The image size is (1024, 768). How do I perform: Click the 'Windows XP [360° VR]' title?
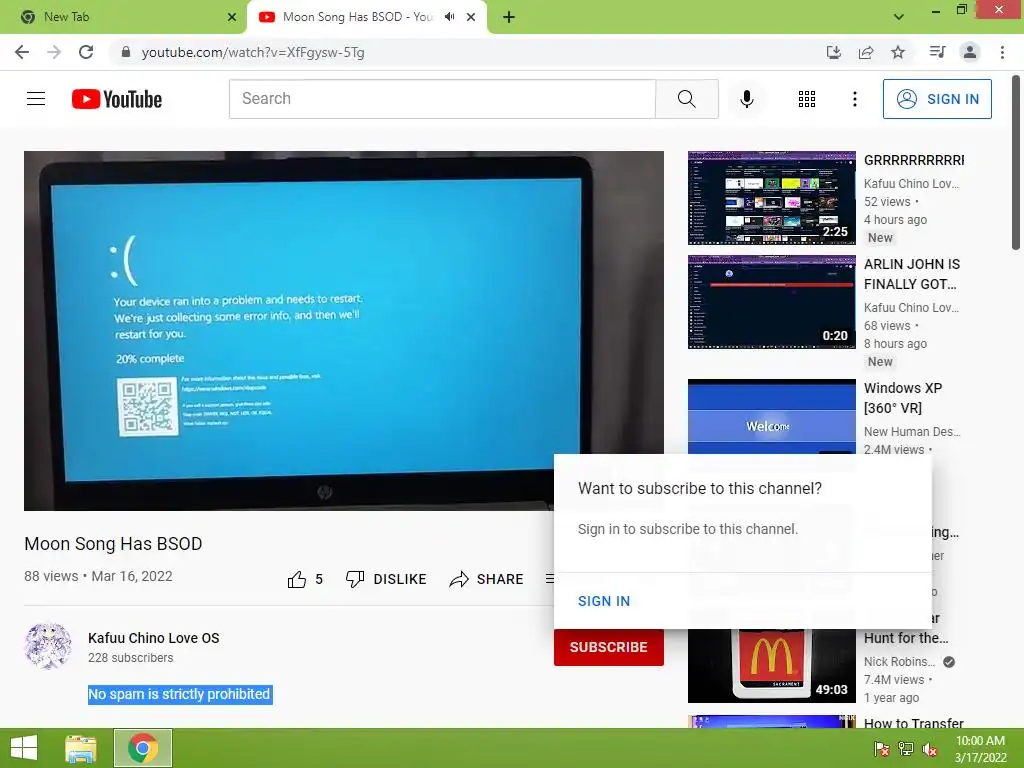click(x=903, y=398)
